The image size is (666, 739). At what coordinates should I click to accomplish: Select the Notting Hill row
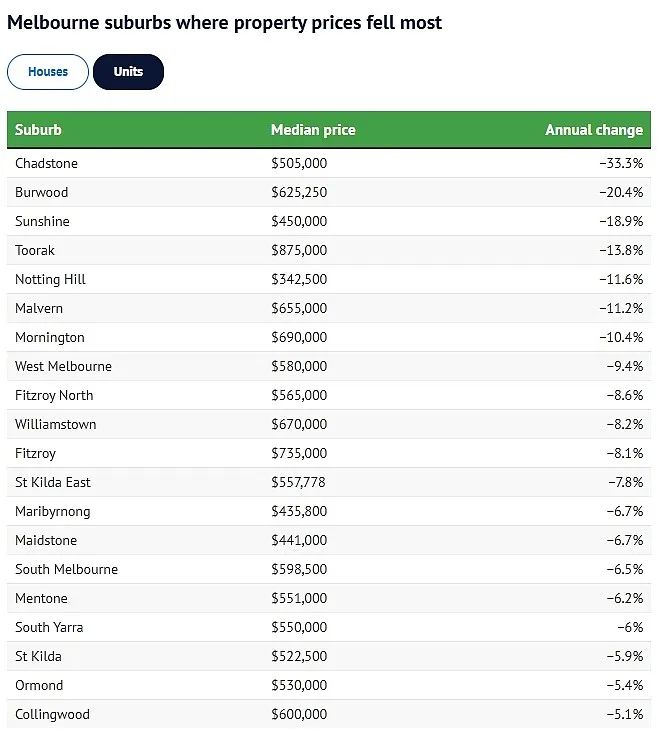pyautogui.click(x=50, y=279)
